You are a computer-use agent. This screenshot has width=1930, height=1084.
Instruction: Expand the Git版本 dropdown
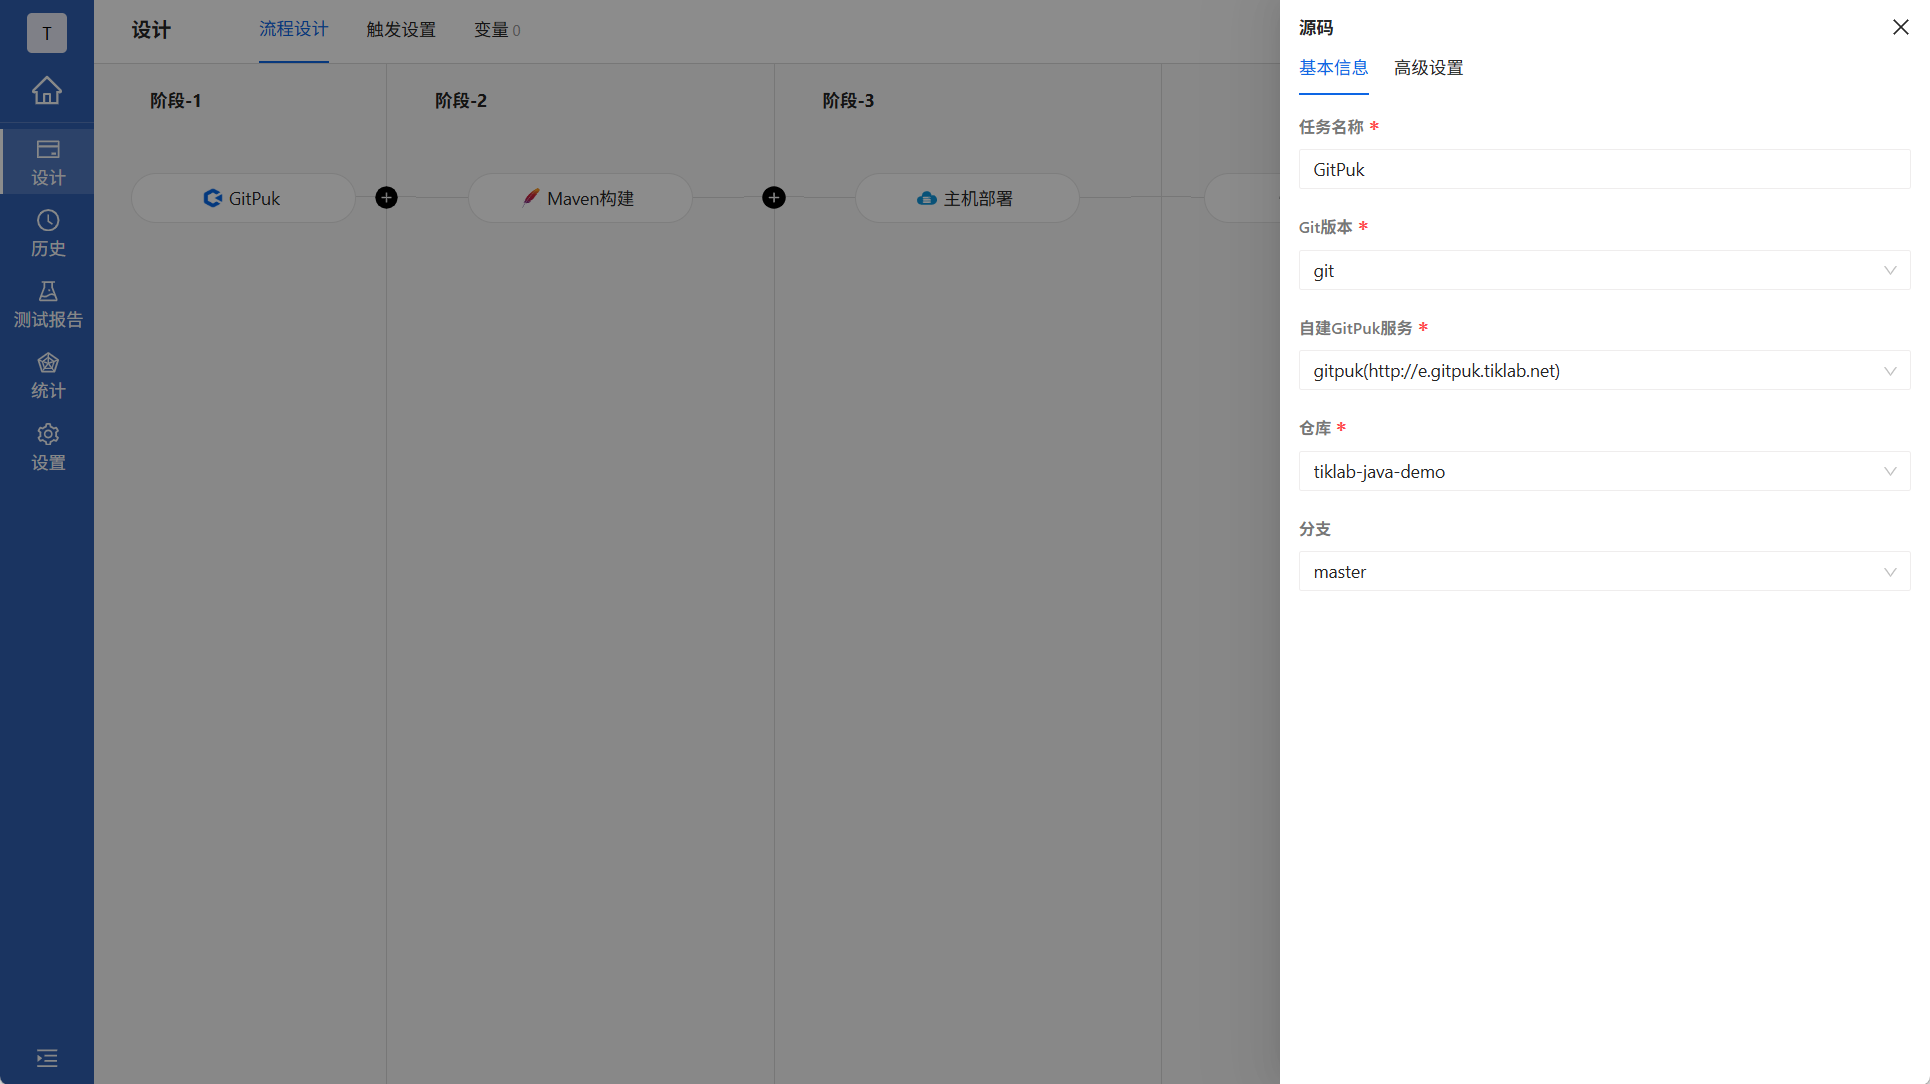(1603, 271)
